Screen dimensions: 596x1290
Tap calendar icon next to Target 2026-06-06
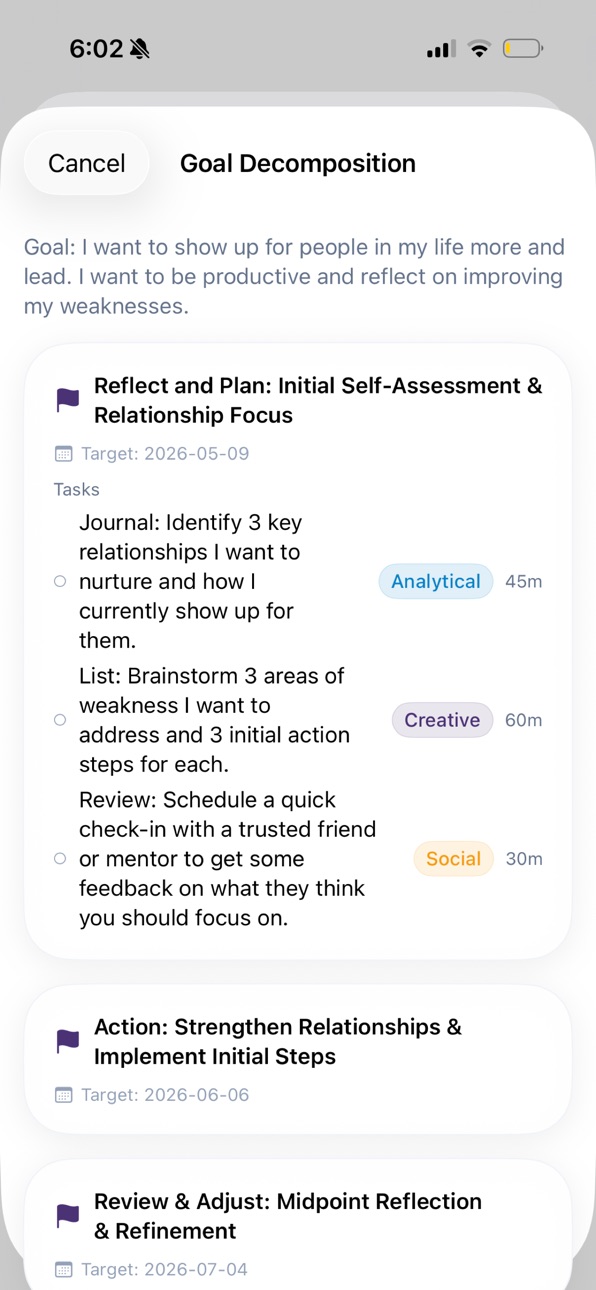pos(64,1095)
